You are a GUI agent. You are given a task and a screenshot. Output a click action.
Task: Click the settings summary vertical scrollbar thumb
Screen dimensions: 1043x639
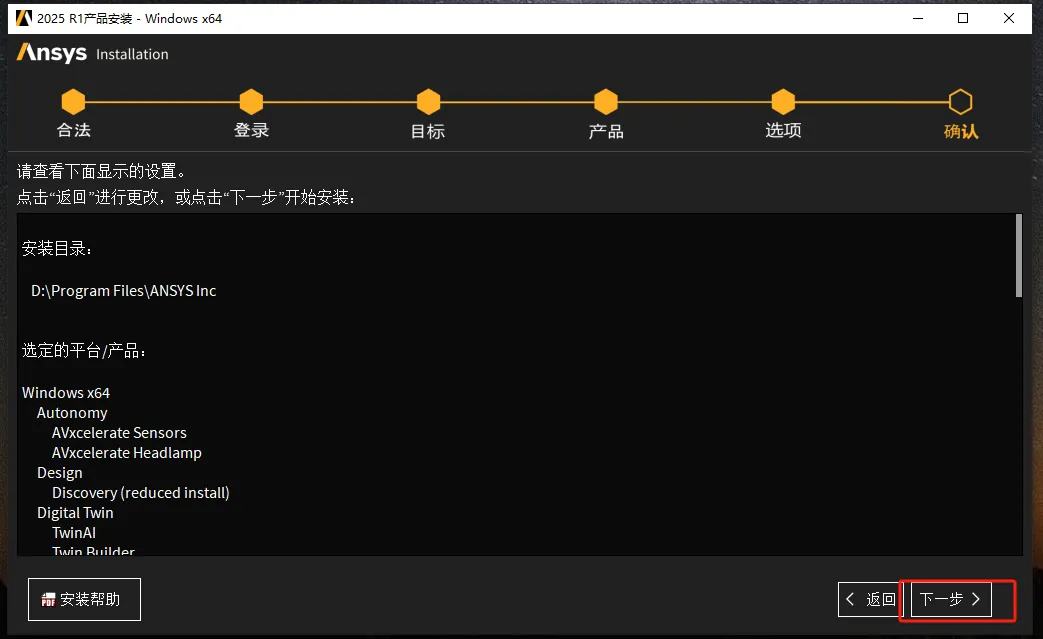1018,255
